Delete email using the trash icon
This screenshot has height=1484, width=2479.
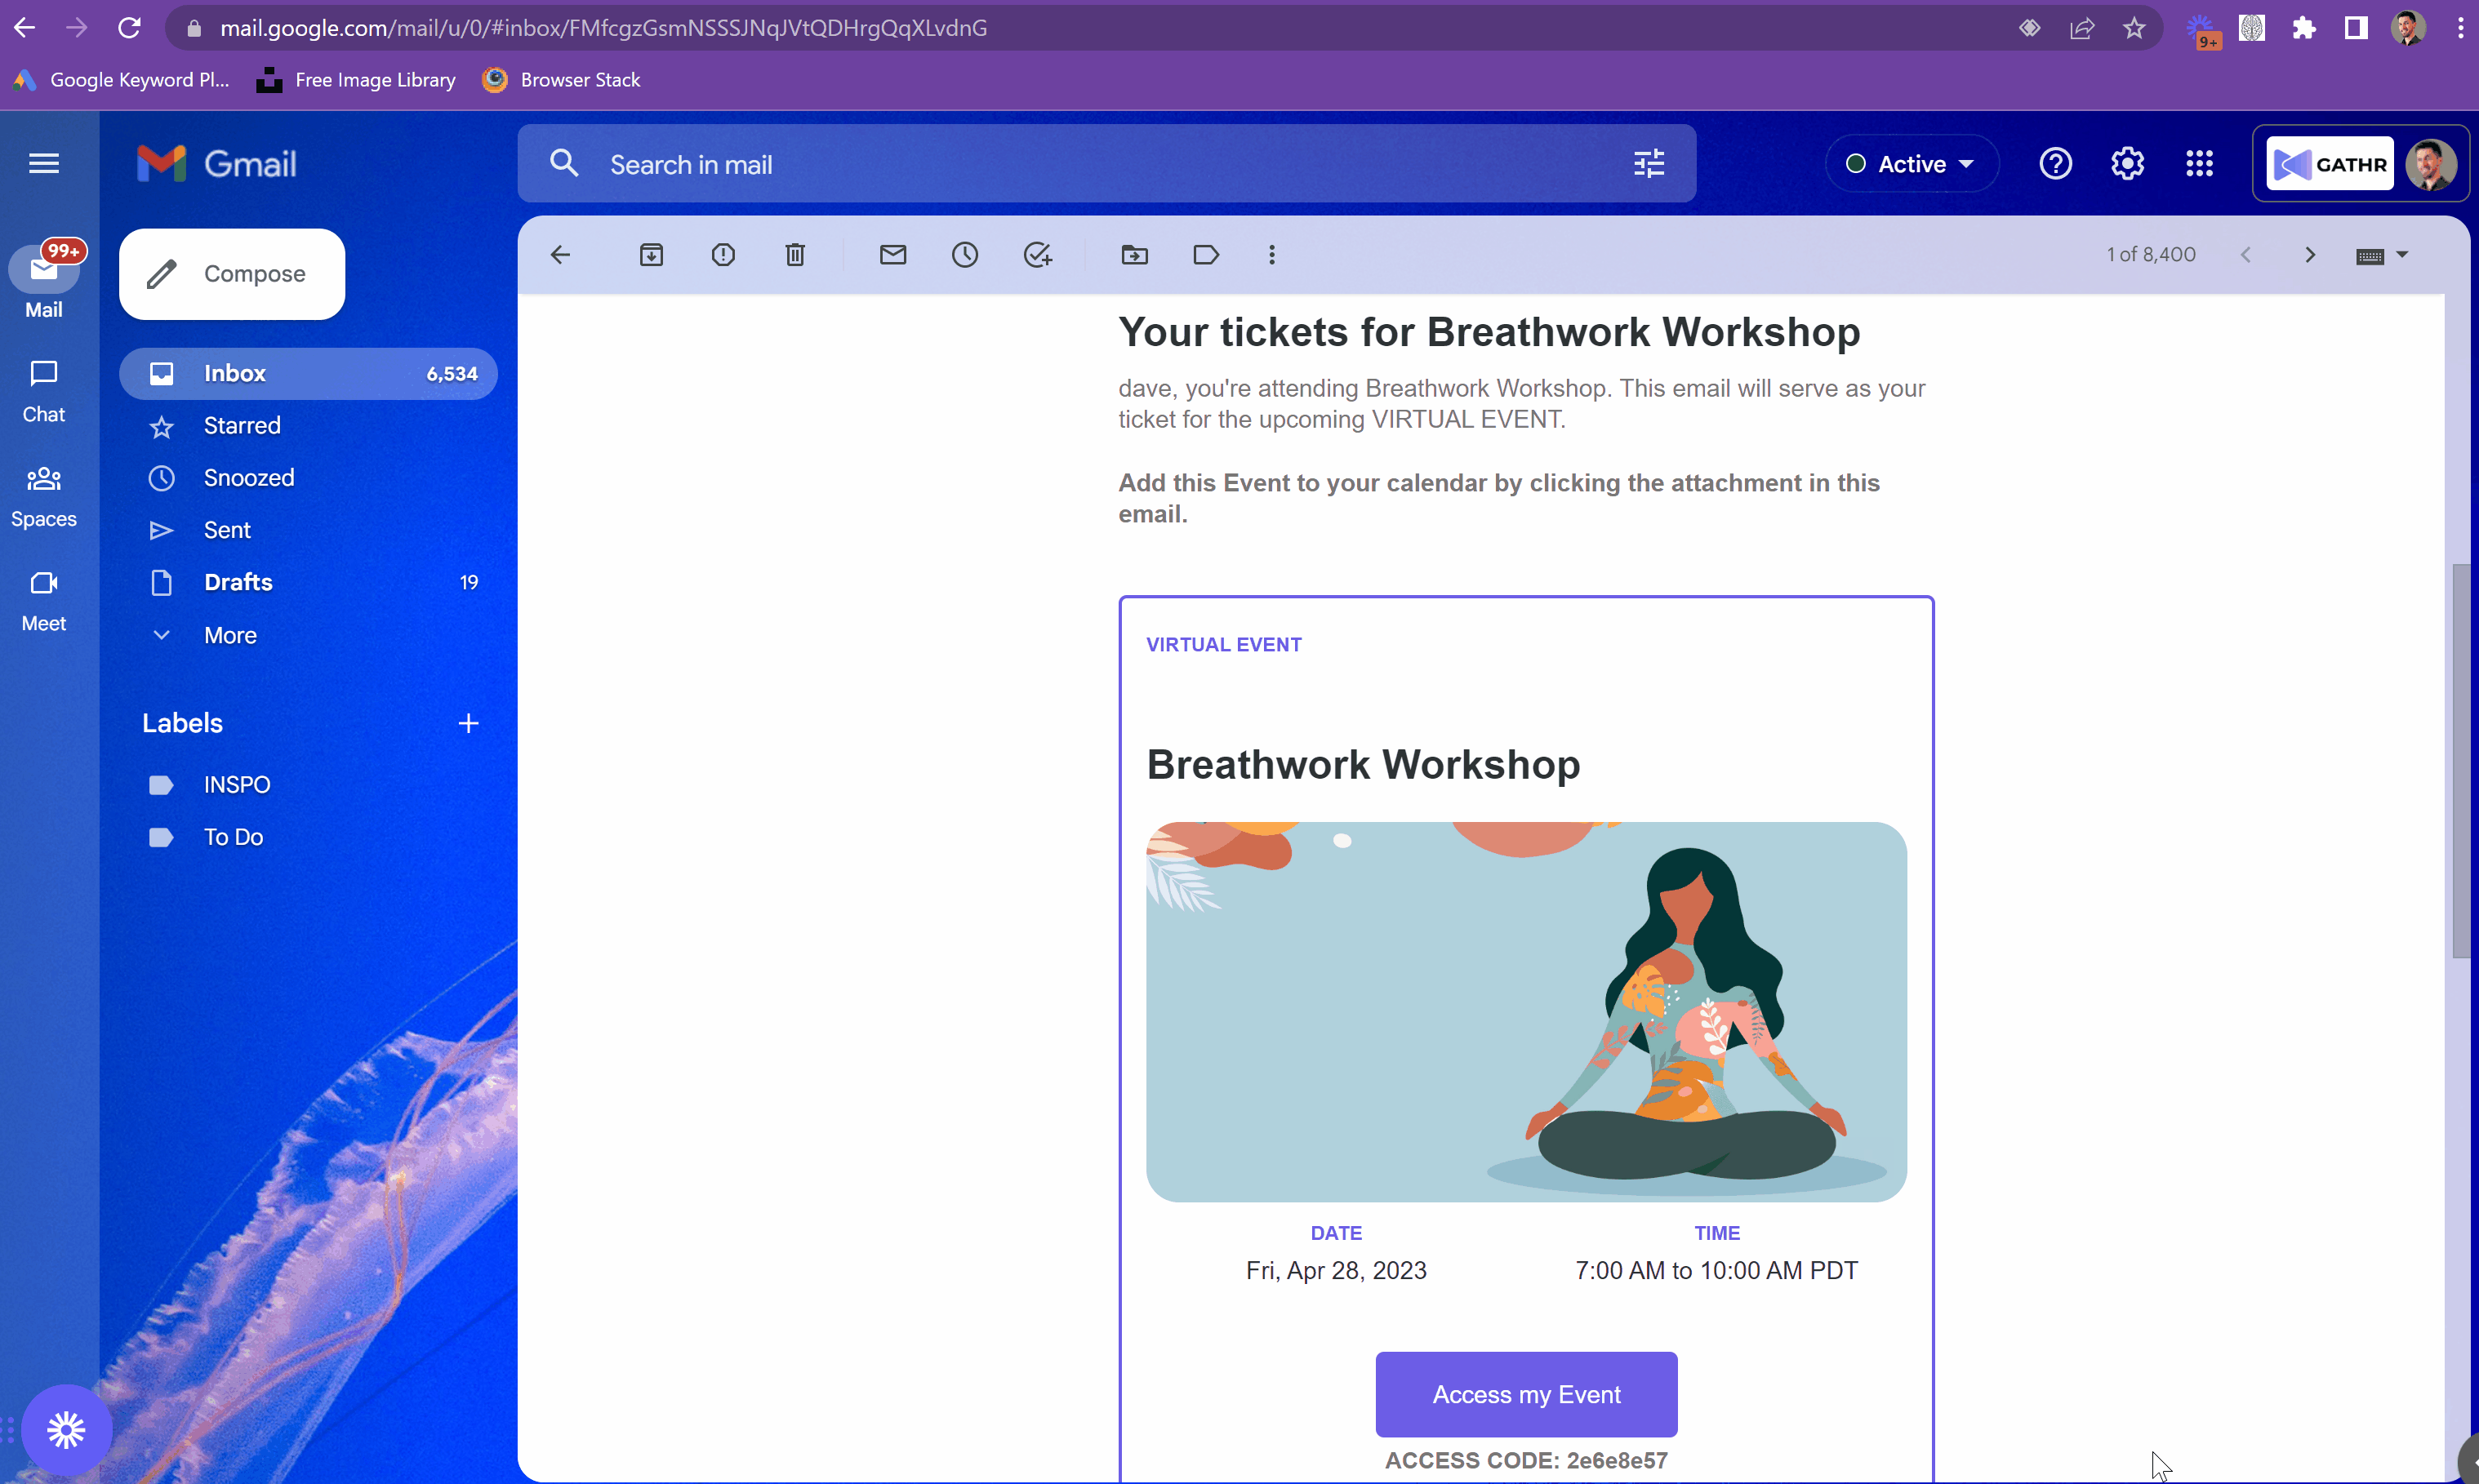[795, 255]
